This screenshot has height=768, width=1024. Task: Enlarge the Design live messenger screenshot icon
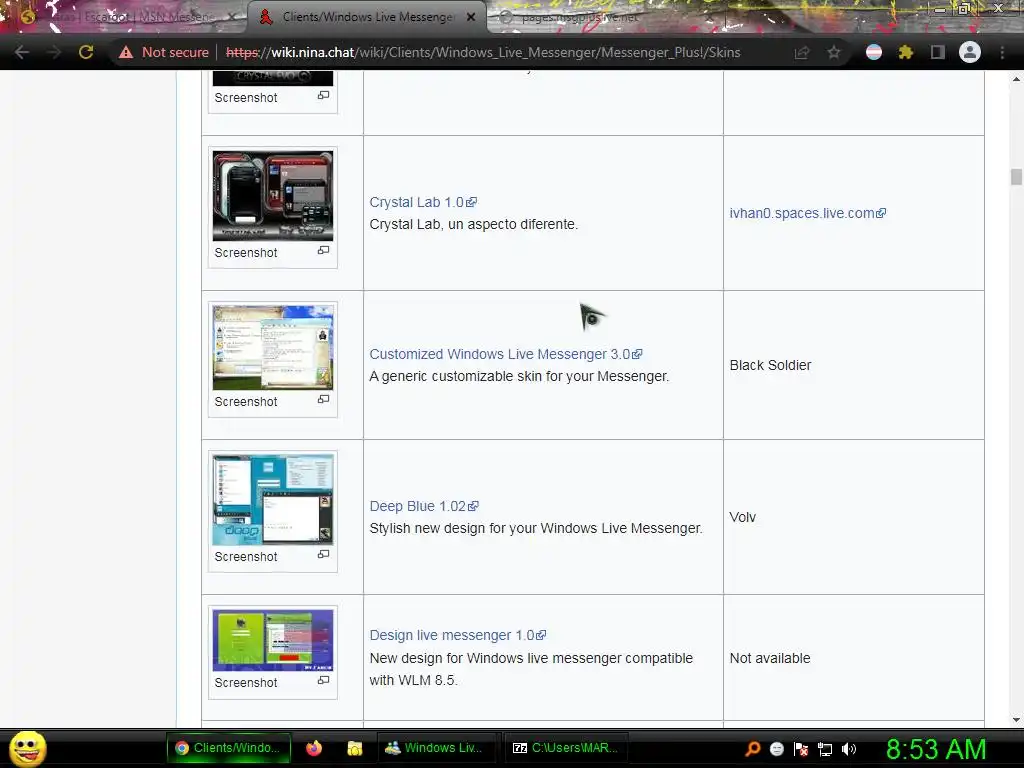coord(323,680)
